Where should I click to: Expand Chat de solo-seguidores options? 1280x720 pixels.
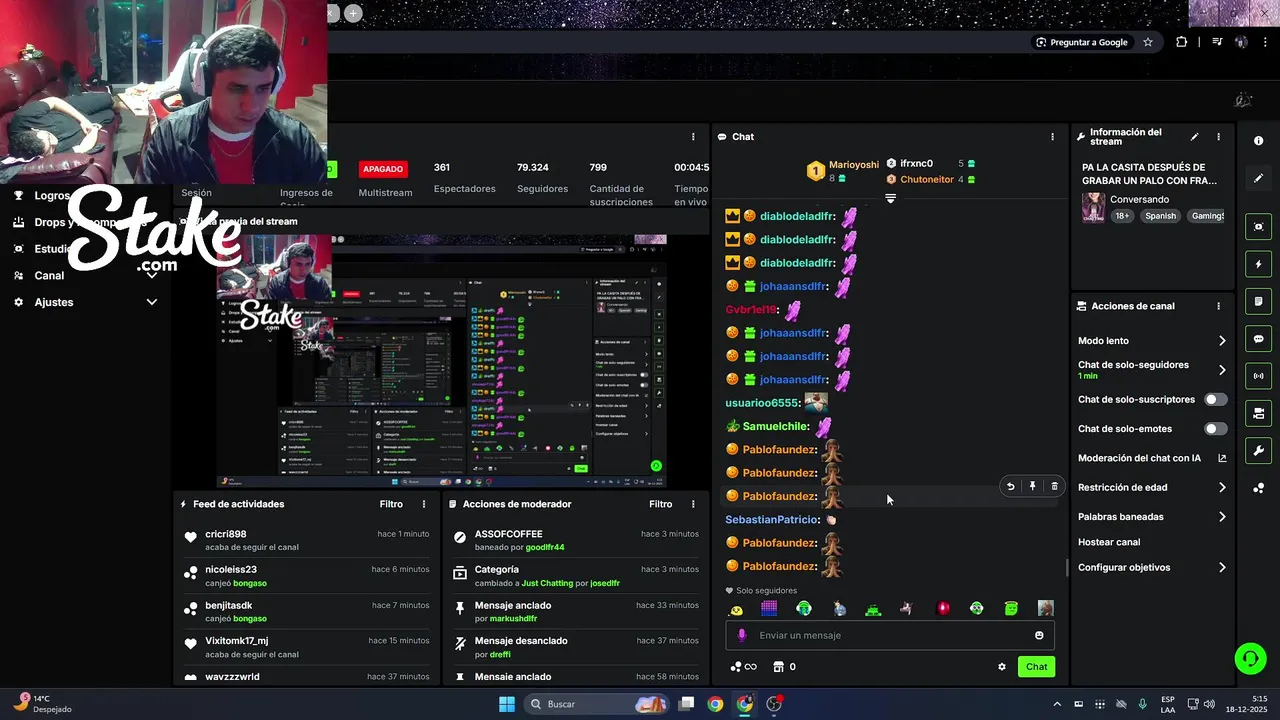click(1222, 370)
